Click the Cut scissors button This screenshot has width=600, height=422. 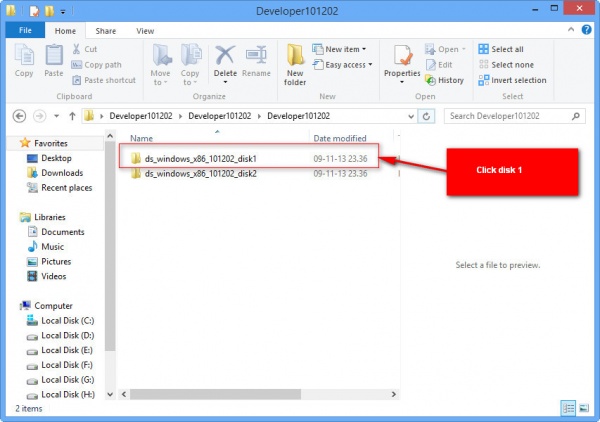85,49
